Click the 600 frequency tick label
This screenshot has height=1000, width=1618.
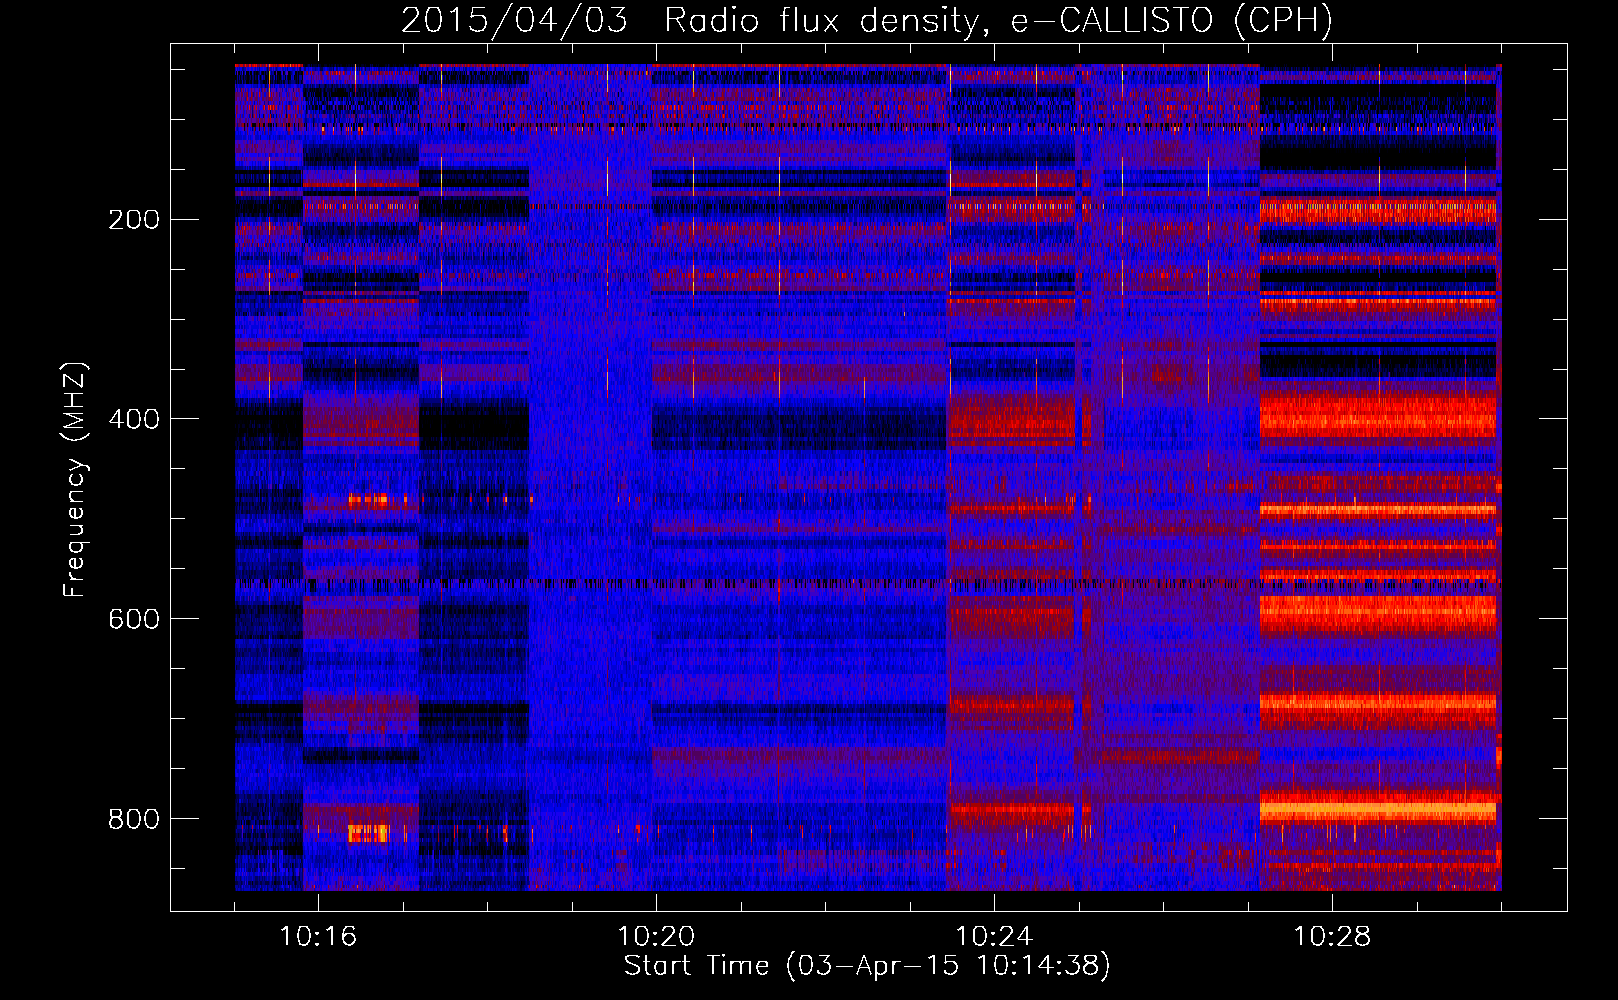point(134,619)
